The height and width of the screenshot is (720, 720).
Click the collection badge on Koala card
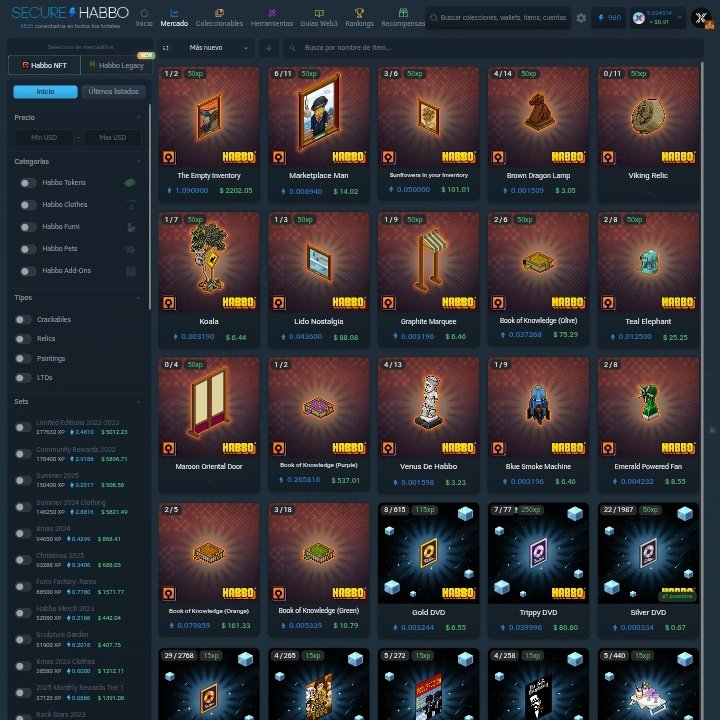click(x=169, y=303)
